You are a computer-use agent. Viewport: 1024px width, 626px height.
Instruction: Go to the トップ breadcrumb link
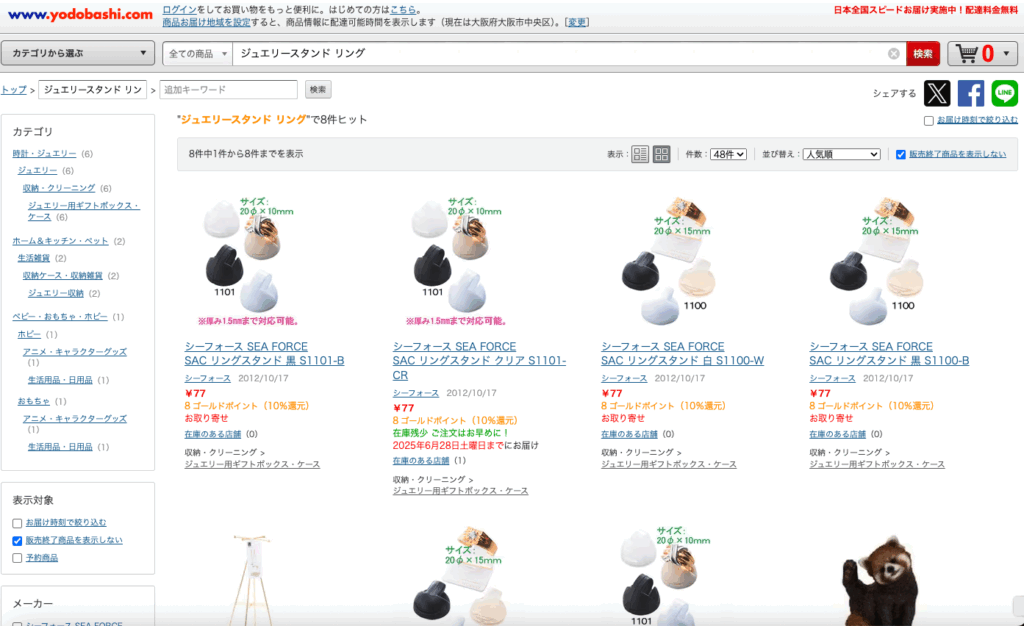13,89
